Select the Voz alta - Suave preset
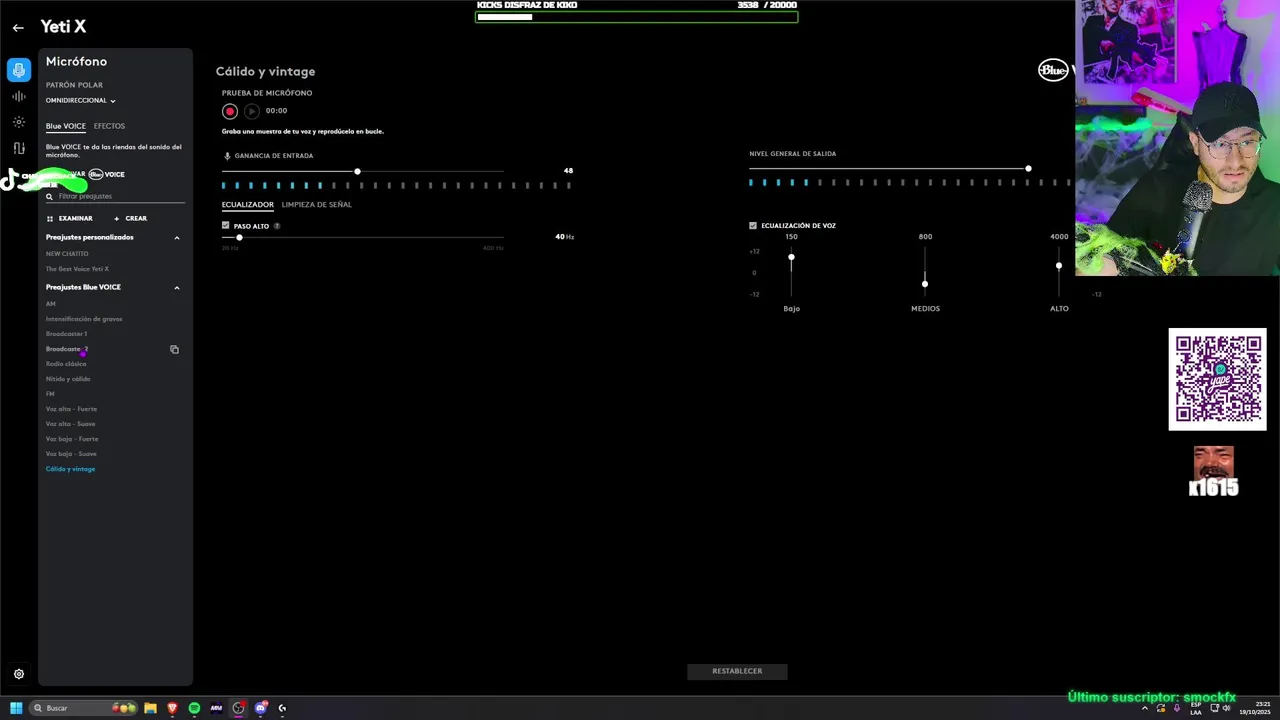This screenshot has width=1280, height=720. (70, 424)
